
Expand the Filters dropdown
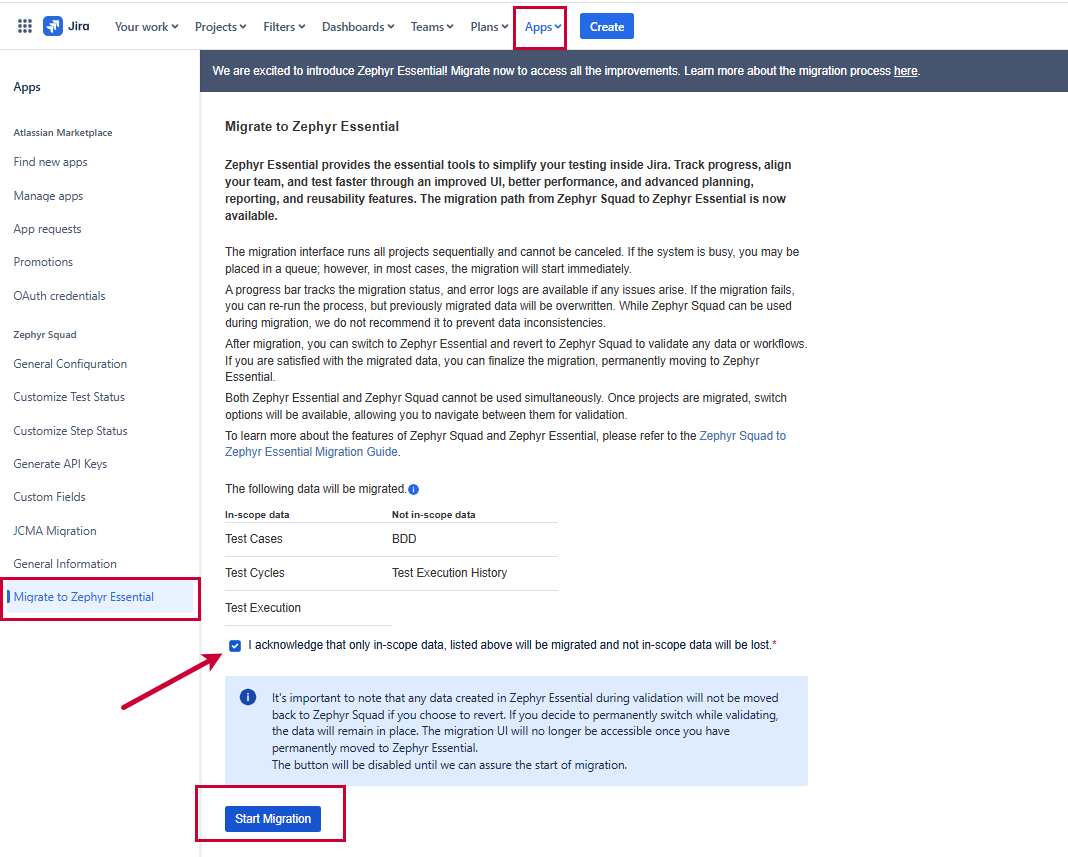[x=284, y=27]
